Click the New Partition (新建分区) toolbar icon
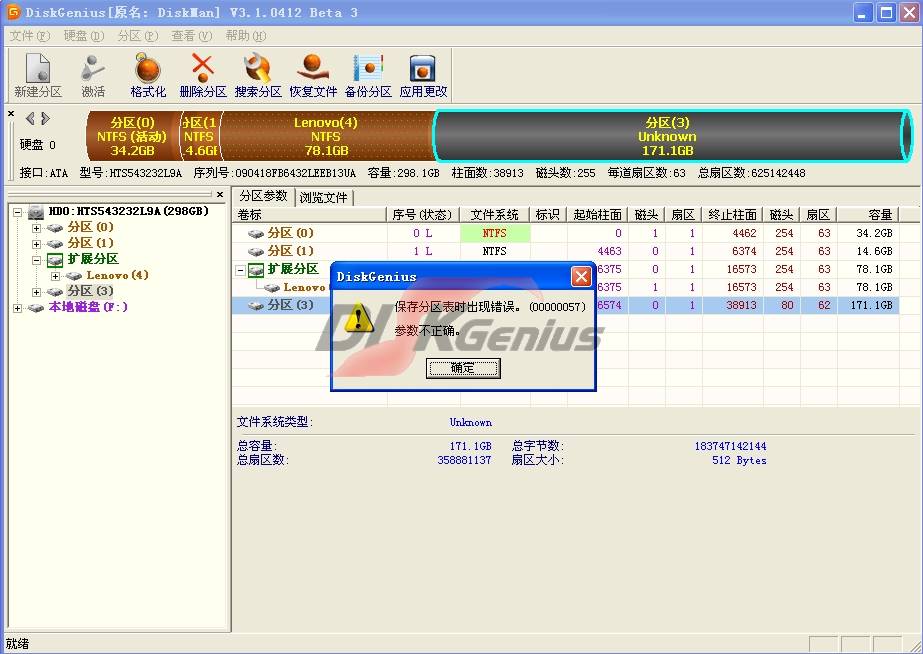923x654 pixels. 38,75
